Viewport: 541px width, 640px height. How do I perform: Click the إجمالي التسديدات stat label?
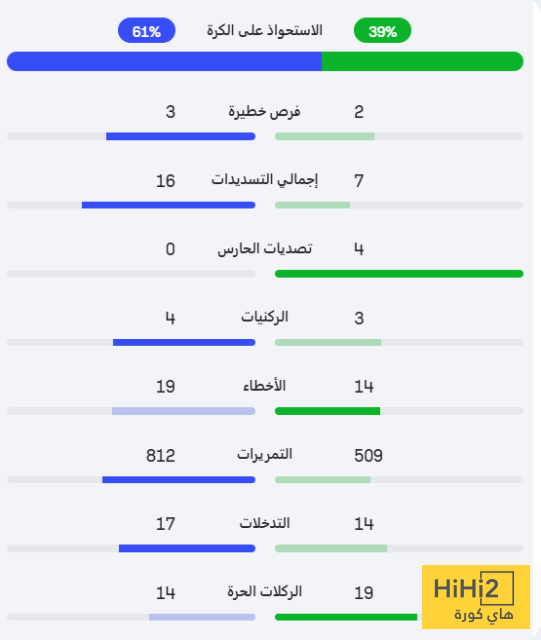(x=264, y=180)
